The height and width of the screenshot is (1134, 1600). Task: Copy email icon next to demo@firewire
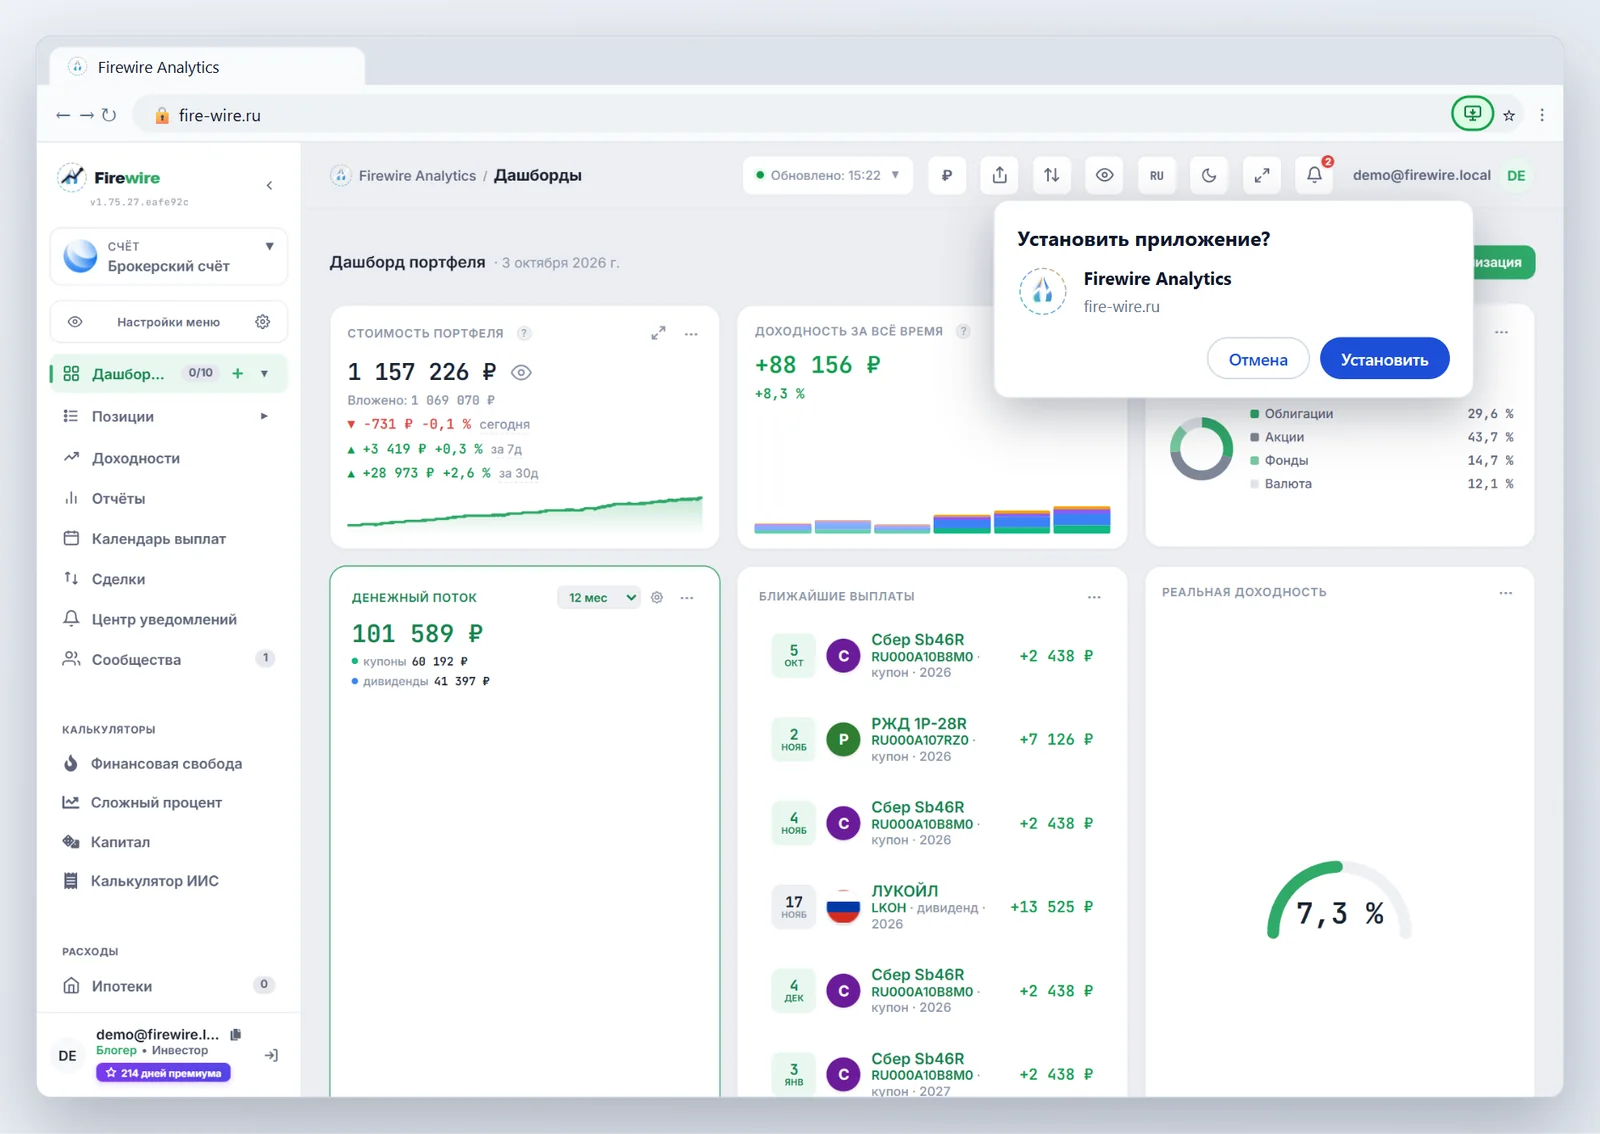pyautogui.click(x=236, y=1034)
